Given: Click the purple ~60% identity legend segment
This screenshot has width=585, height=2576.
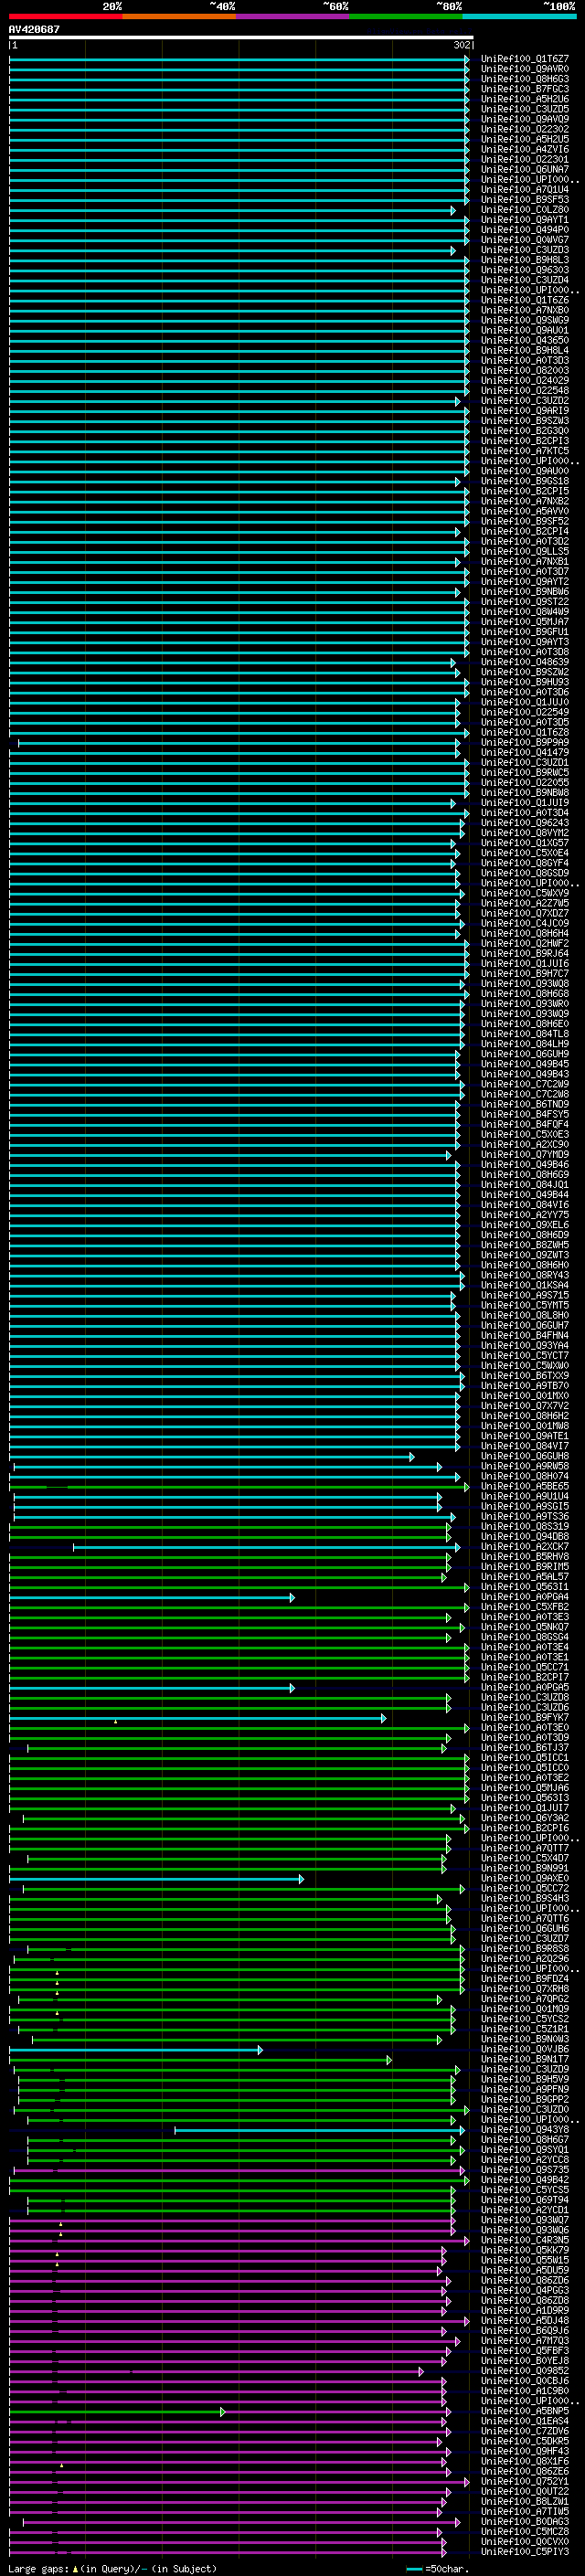Looking at the screenshot, I should (293, 16).
